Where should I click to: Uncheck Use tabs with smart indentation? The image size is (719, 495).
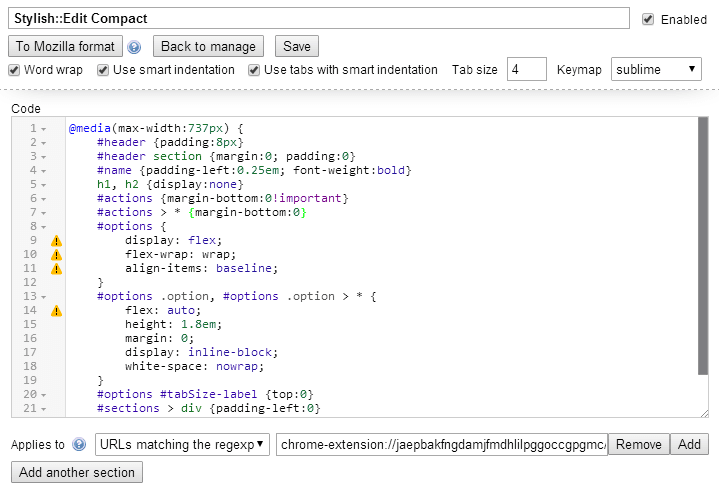click(254, 70)
